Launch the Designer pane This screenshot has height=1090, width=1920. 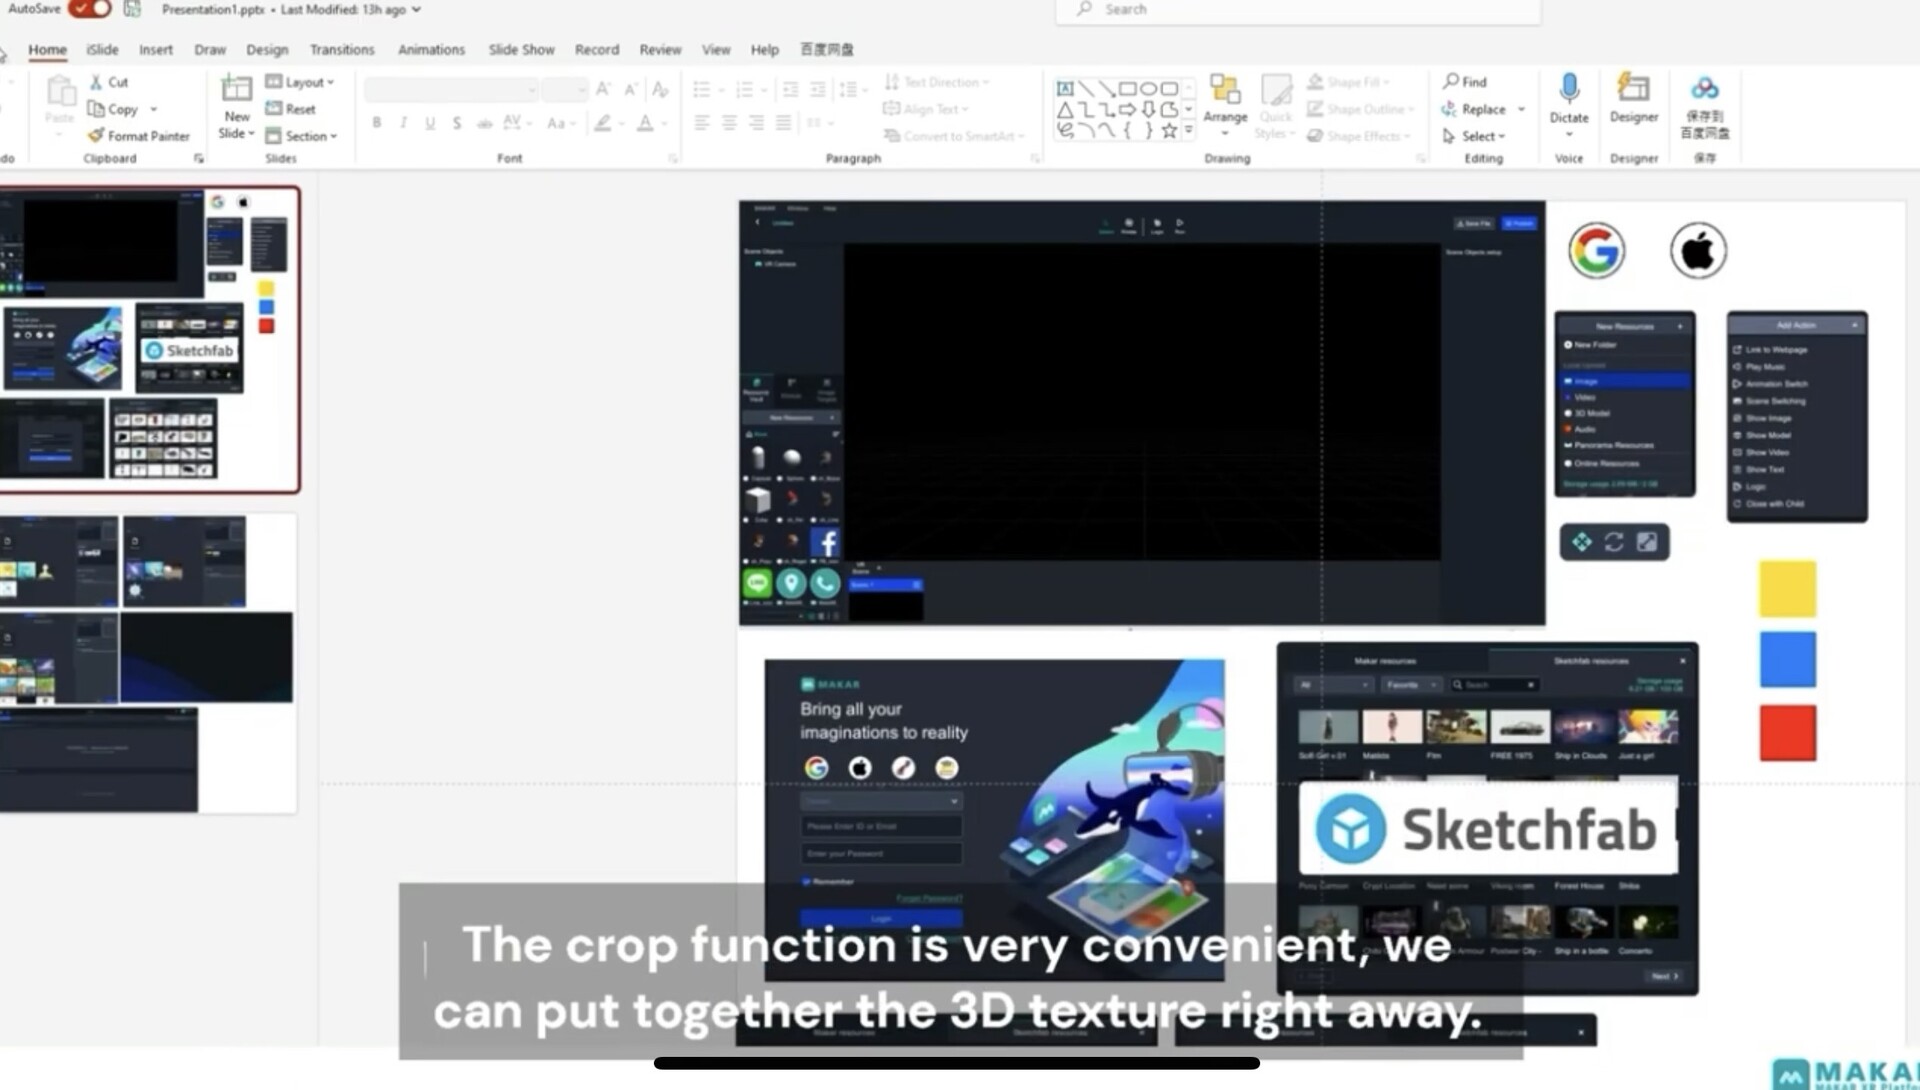(x=1634, y=100)
